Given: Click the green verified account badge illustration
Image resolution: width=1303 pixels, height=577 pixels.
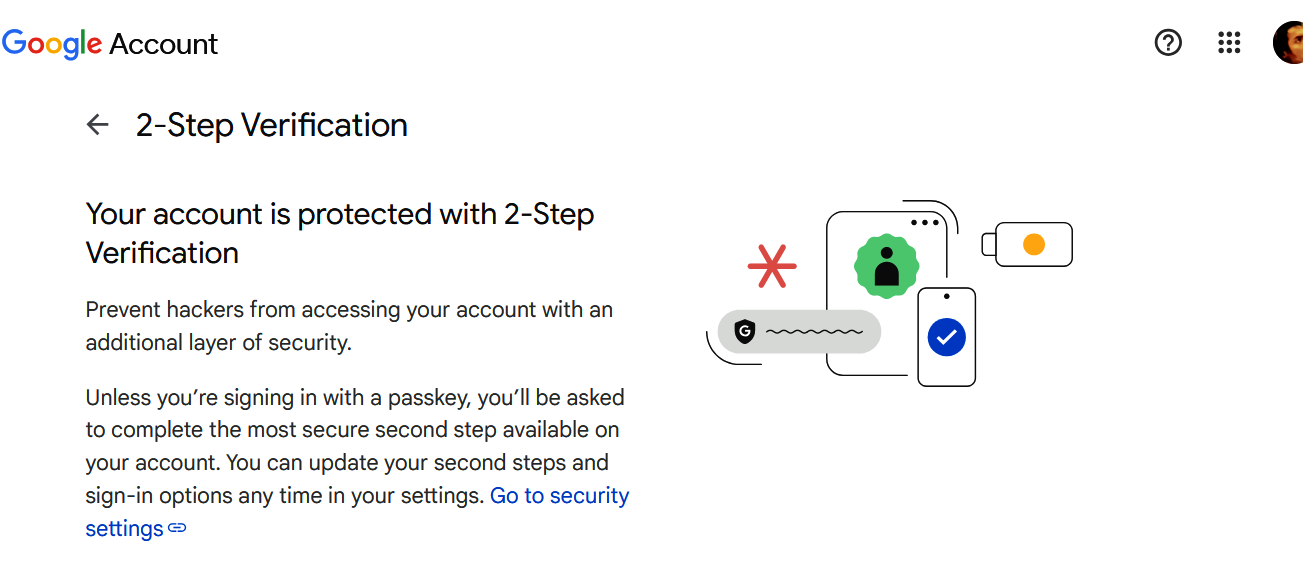Looking at the screenshot, I should (889, 265).
